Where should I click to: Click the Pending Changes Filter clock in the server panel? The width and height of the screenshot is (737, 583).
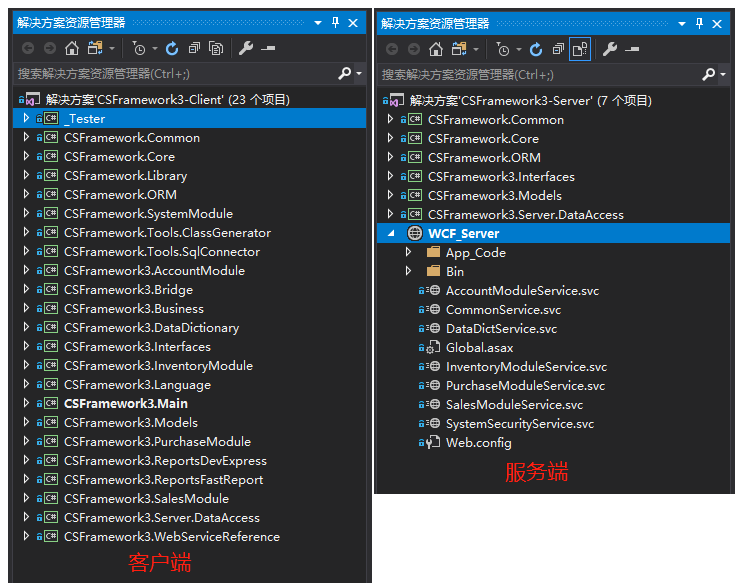pos(504,49)
